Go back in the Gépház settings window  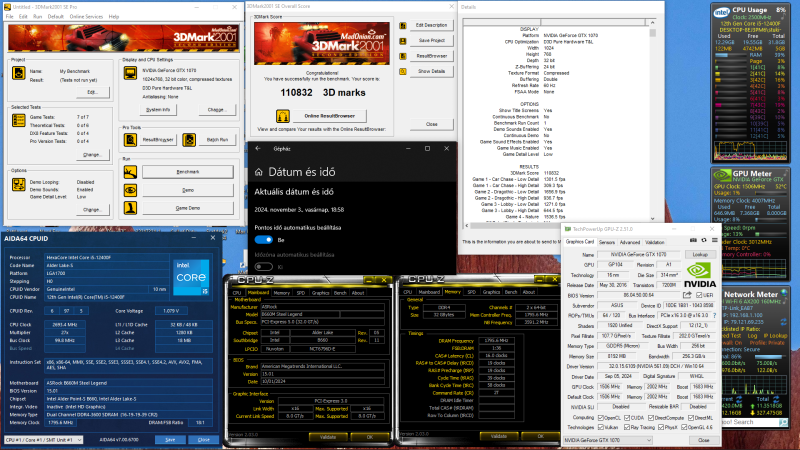pos(258,148)
